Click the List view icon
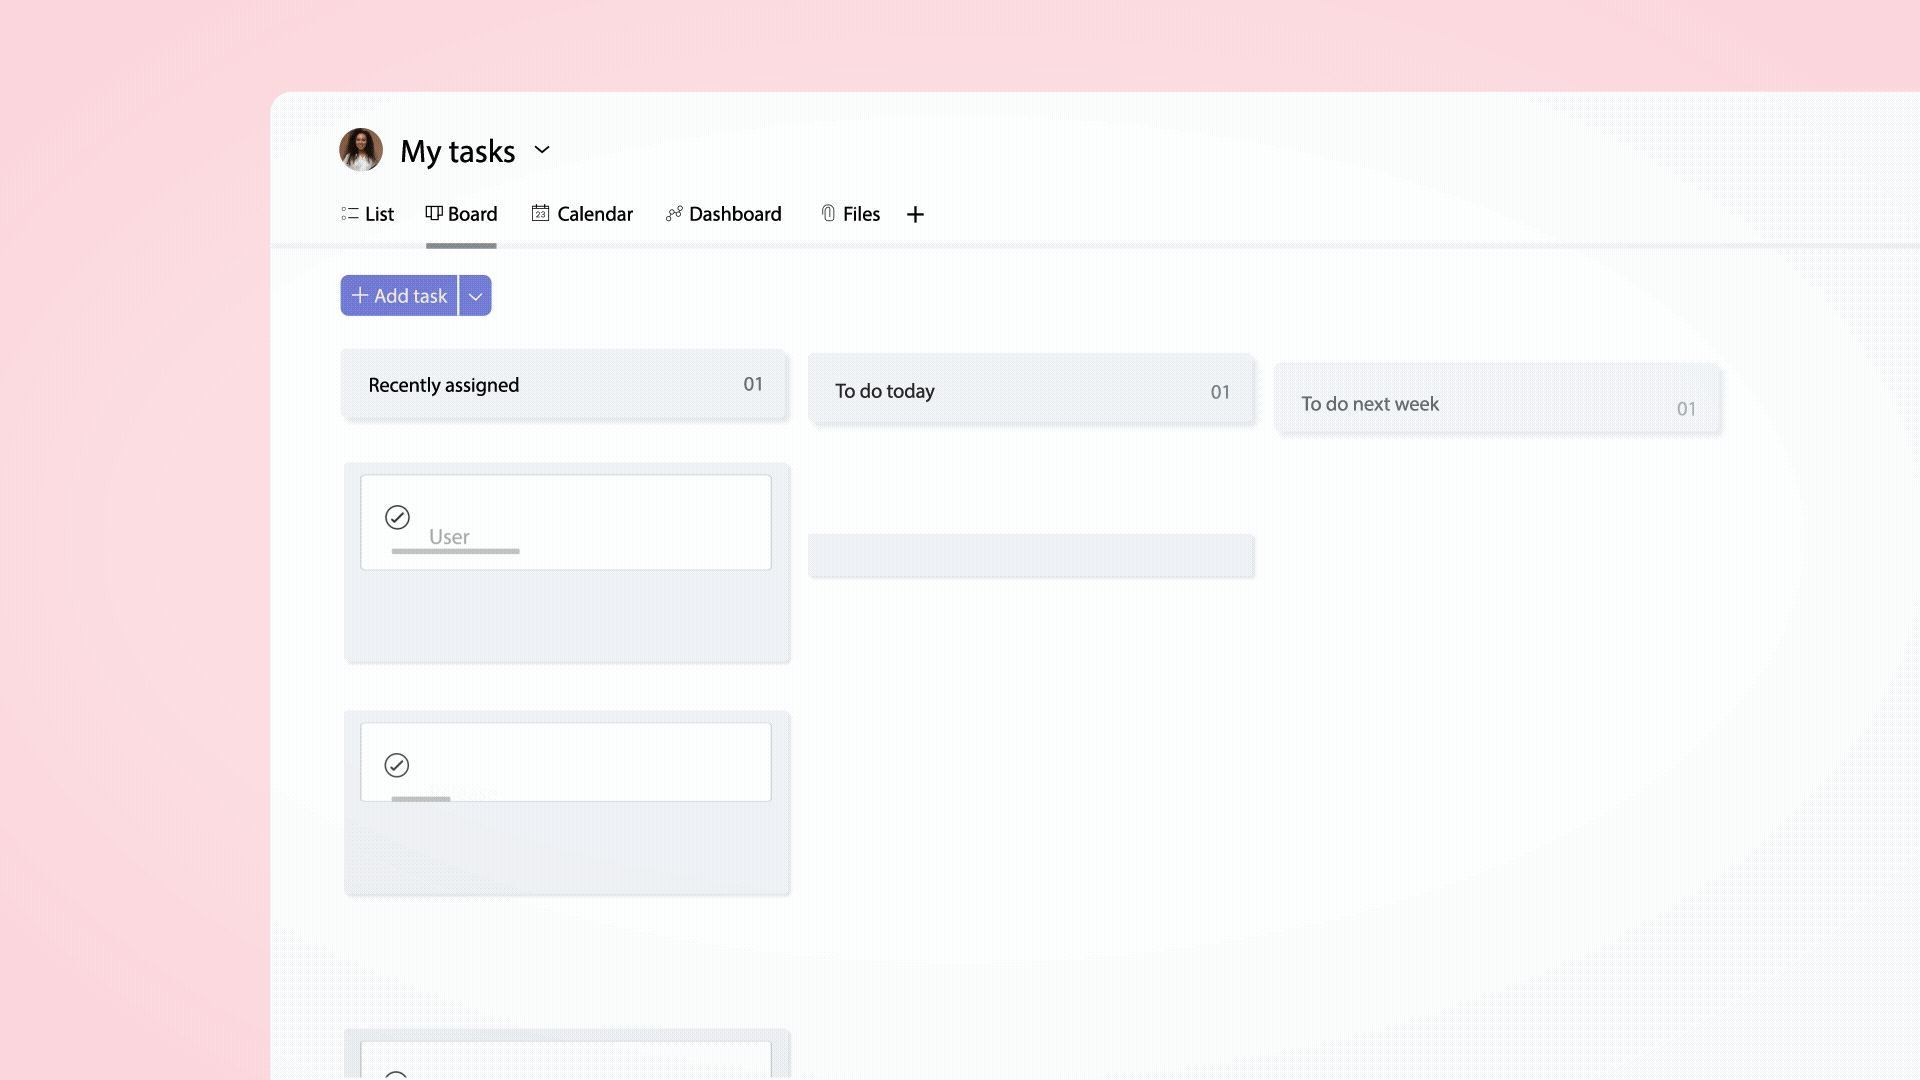The image size is (1920, 1080). coord(349,214)
